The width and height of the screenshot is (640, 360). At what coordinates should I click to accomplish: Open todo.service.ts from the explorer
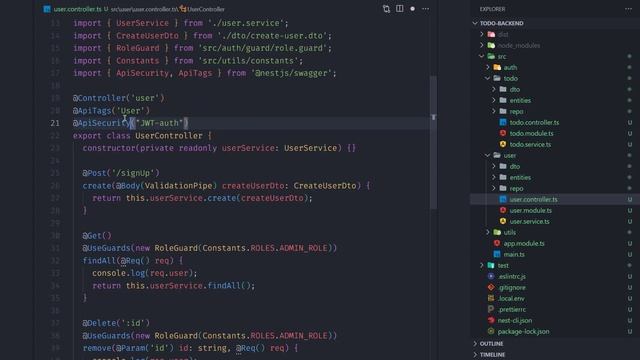point(530,144)
